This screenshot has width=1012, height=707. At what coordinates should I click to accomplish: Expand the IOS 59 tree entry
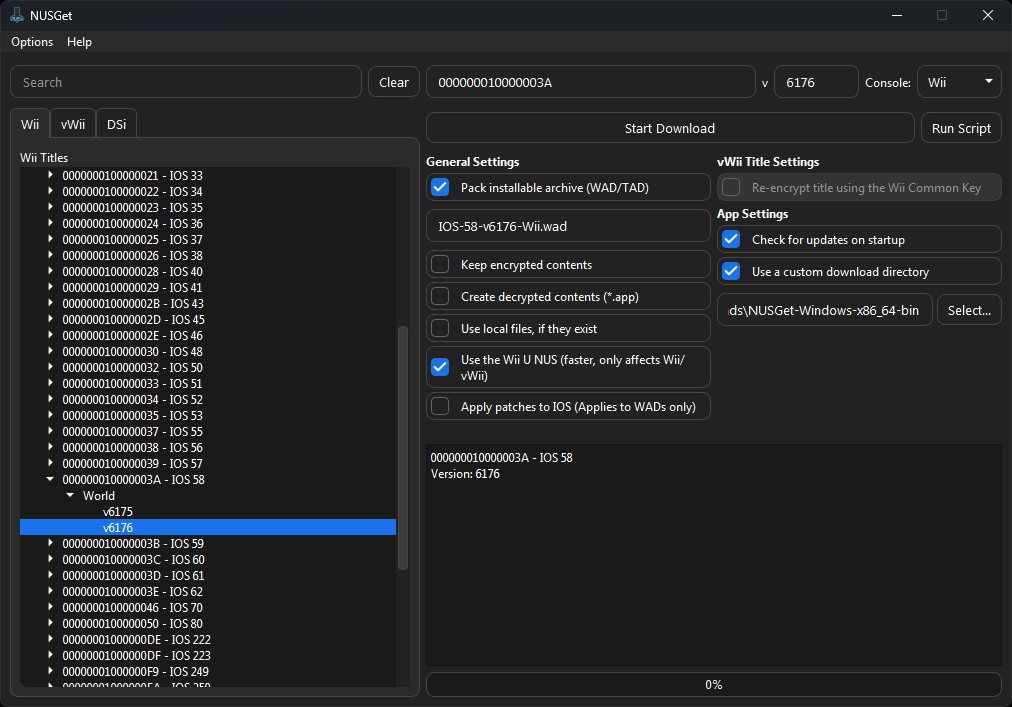coord(50,543)
